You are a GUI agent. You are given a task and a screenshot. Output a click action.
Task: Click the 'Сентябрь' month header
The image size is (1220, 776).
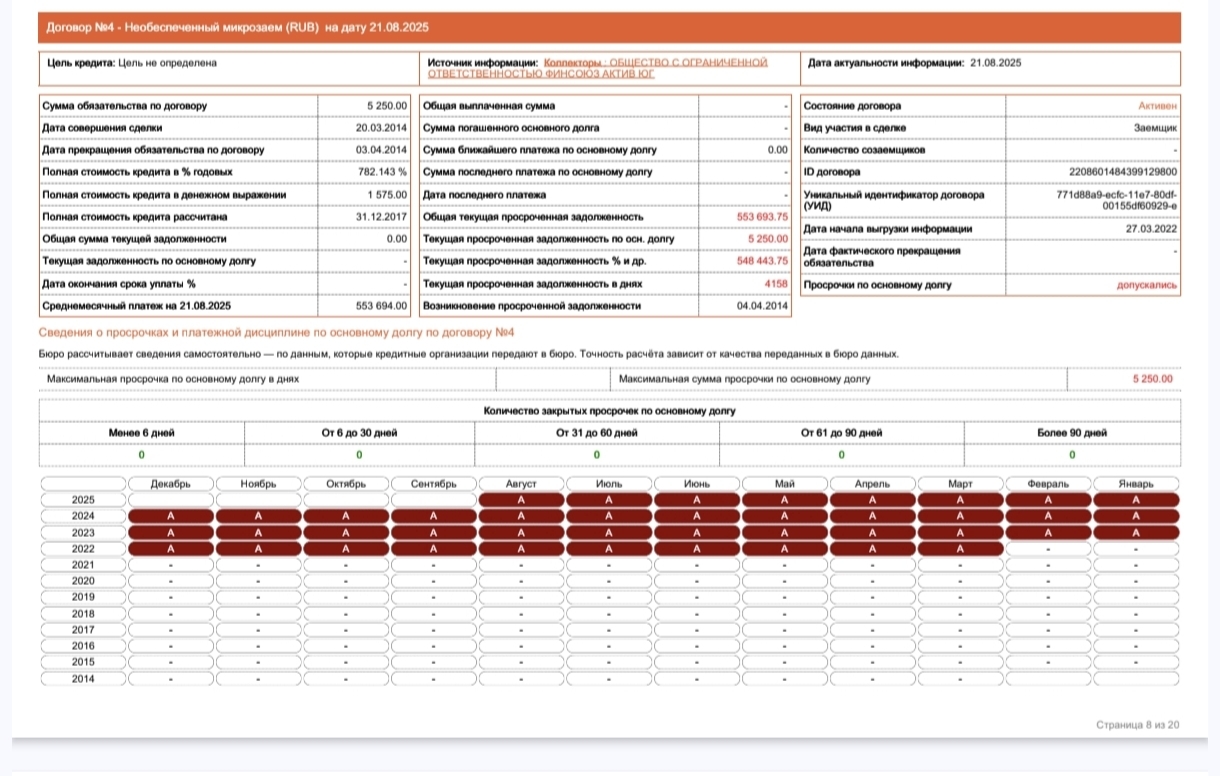pos(433,484)
